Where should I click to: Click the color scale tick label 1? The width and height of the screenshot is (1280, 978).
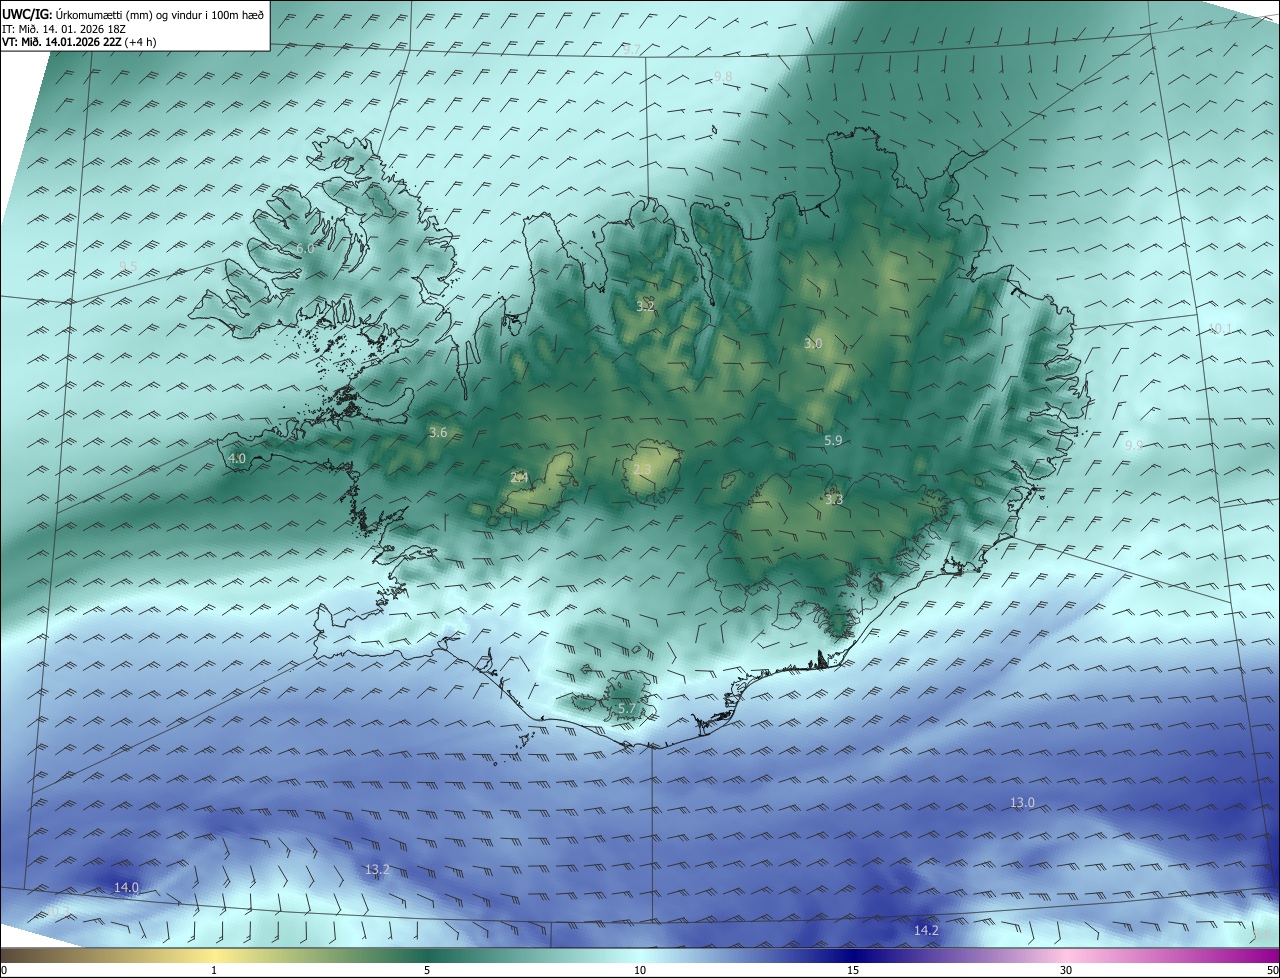pyautogui.click(x=214, y=970)
